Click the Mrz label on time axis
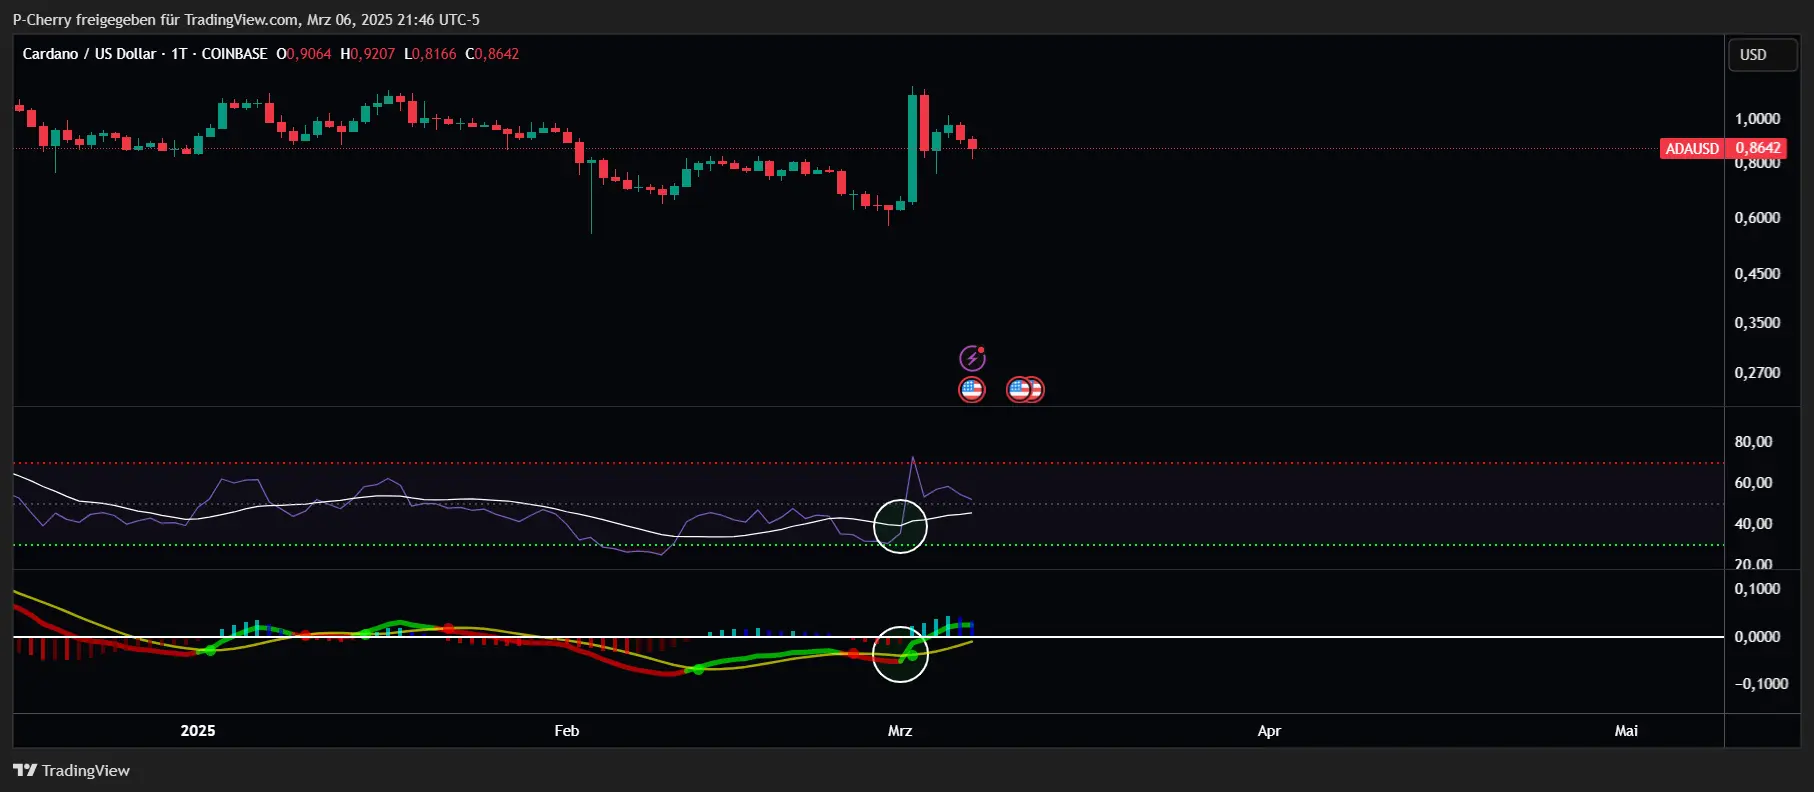Screen dimensions: 1814x792 [900, 731]
